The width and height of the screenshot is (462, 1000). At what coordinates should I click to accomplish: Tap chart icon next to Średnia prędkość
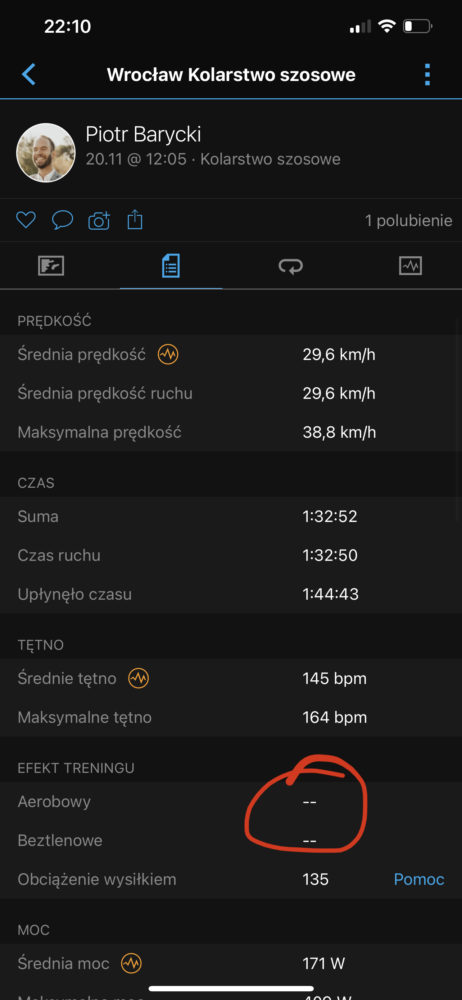point(168,355)
